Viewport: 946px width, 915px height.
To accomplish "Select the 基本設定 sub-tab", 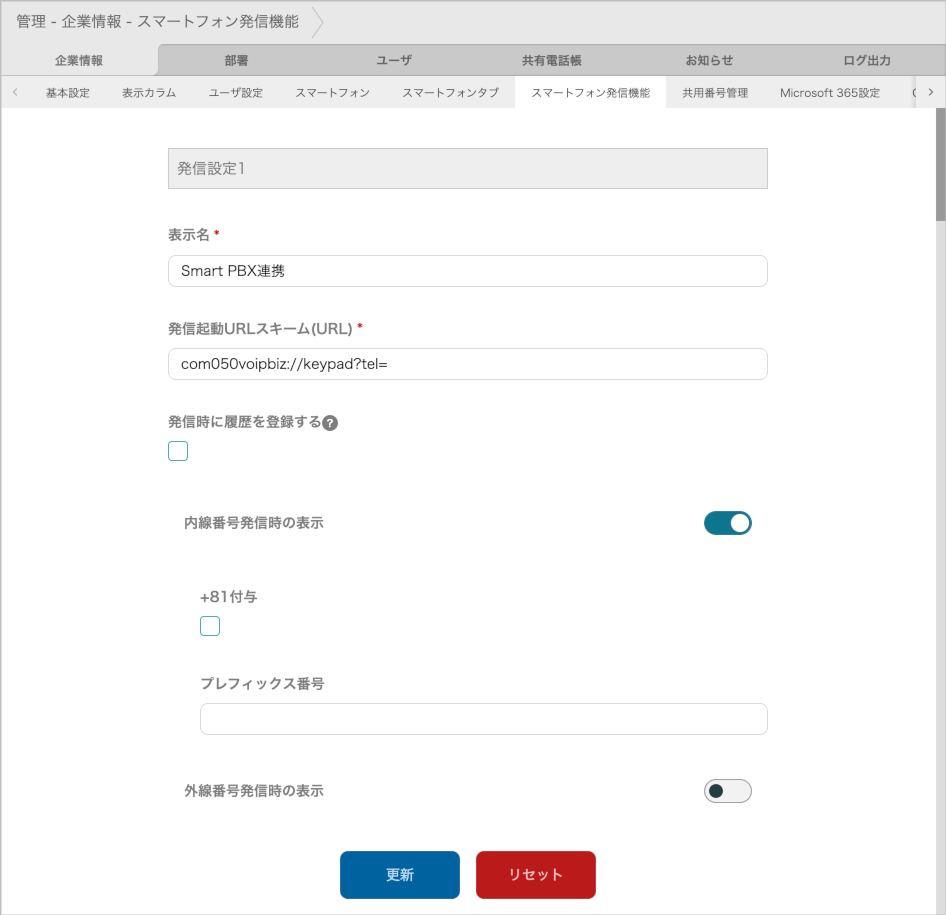I will 68,93.
